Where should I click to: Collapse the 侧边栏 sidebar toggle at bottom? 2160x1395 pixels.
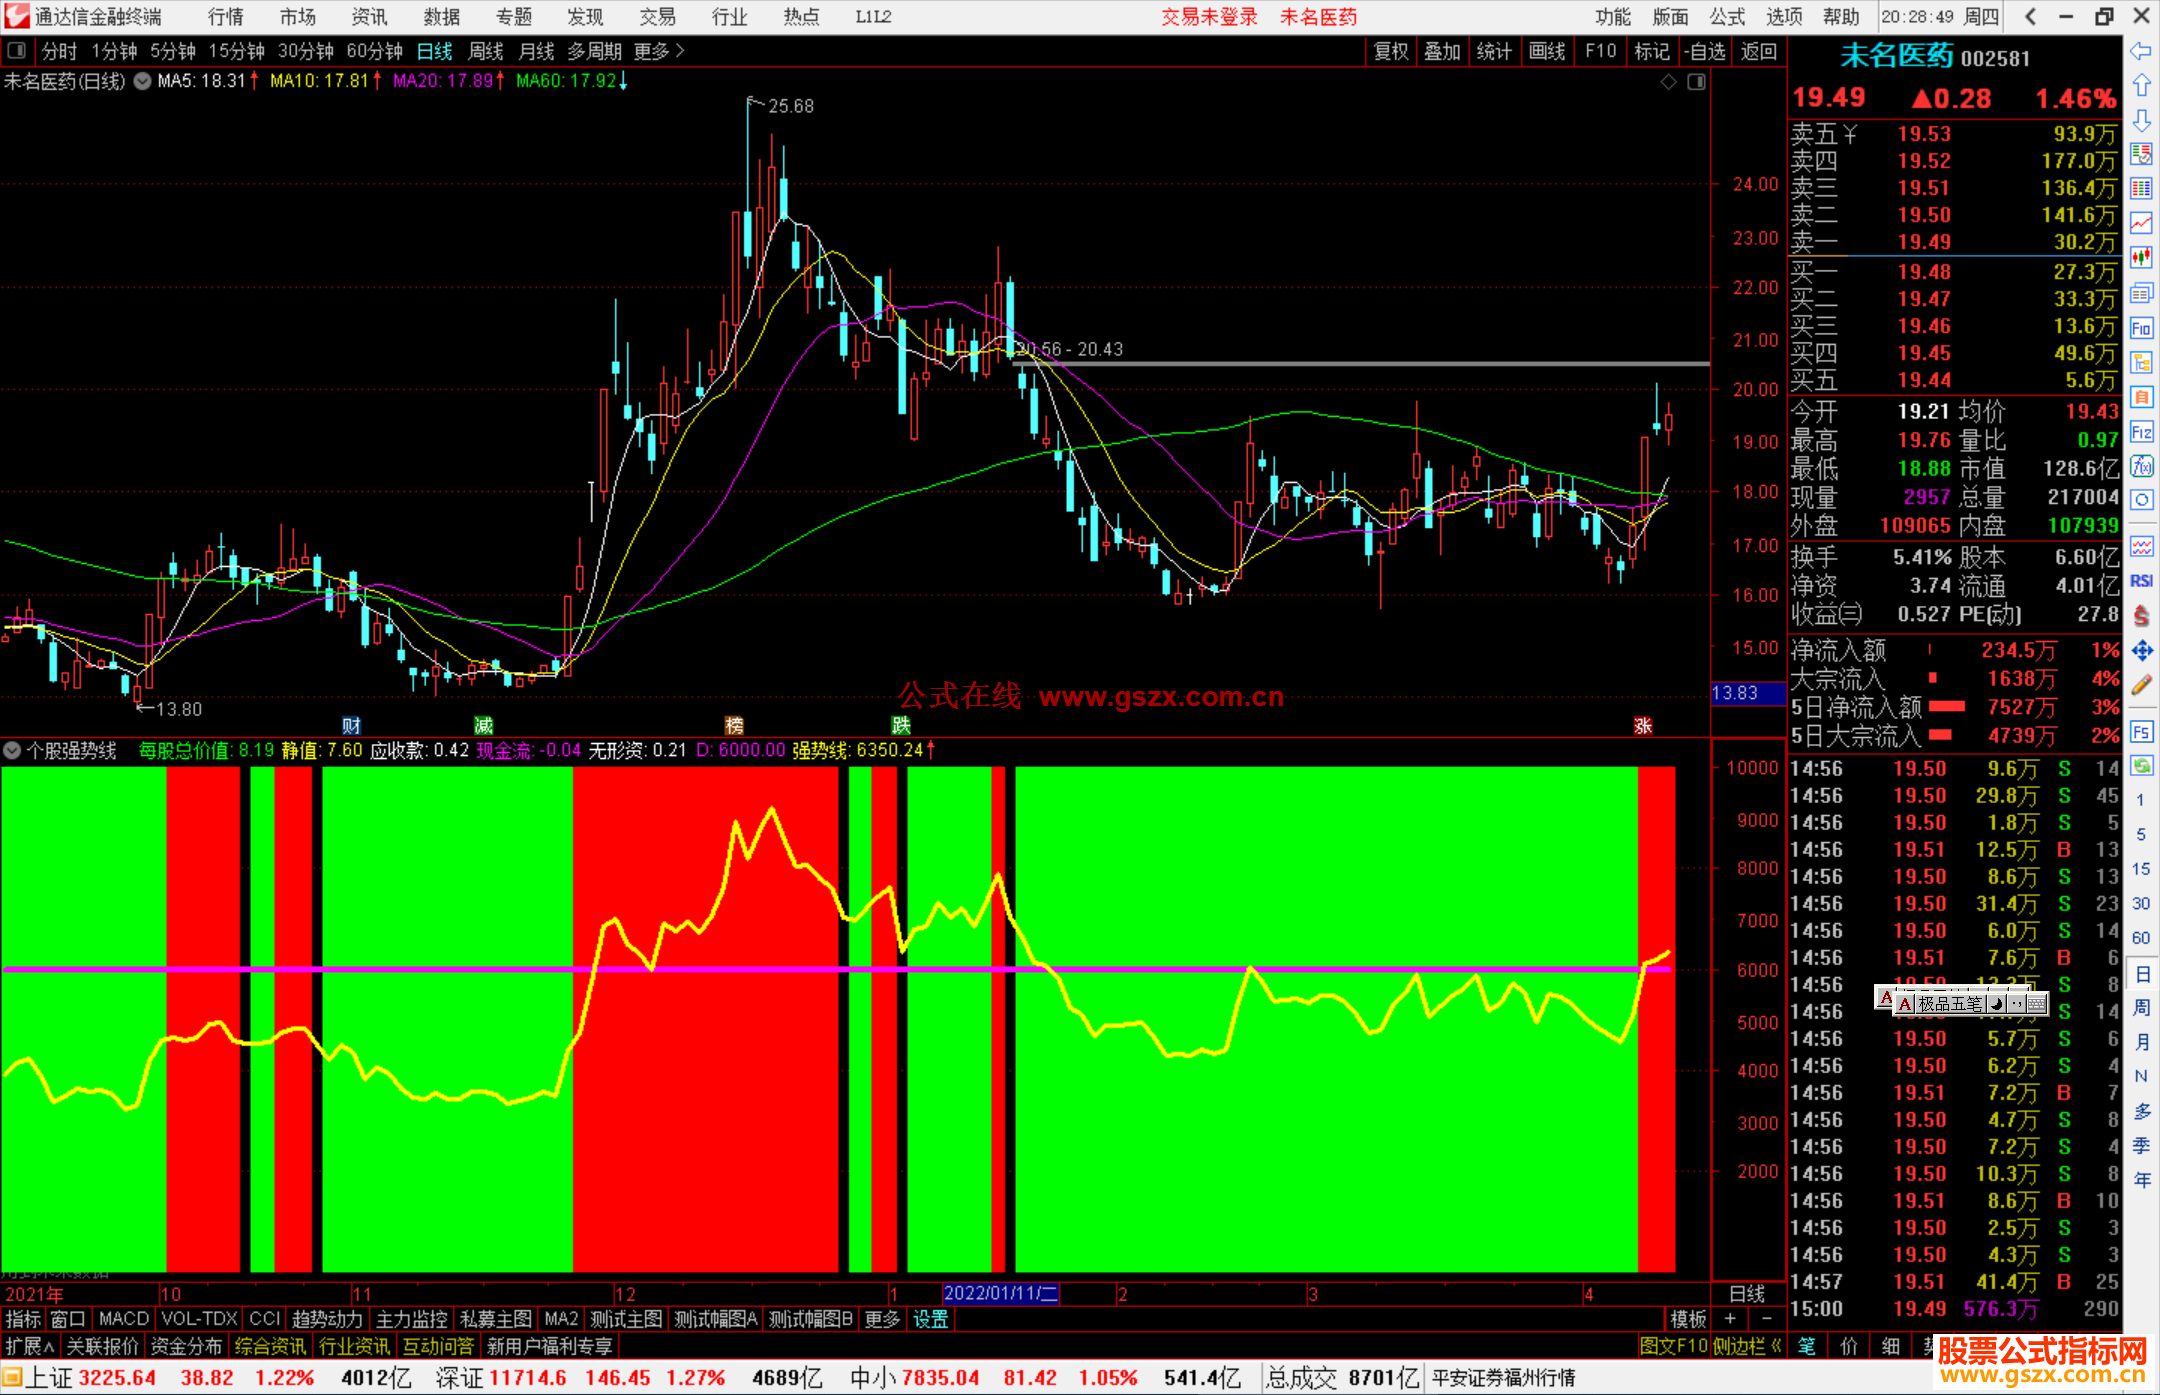pos(1747,1346)
